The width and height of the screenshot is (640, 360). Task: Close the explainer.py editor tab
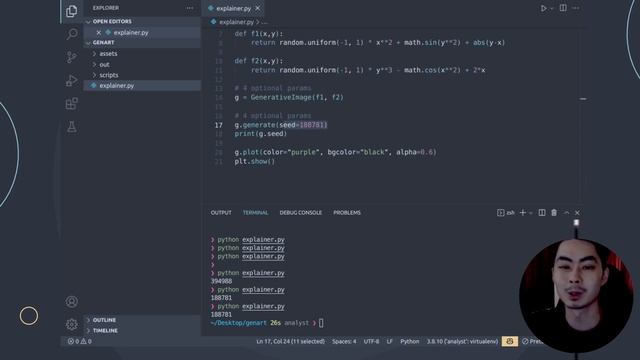258,8
